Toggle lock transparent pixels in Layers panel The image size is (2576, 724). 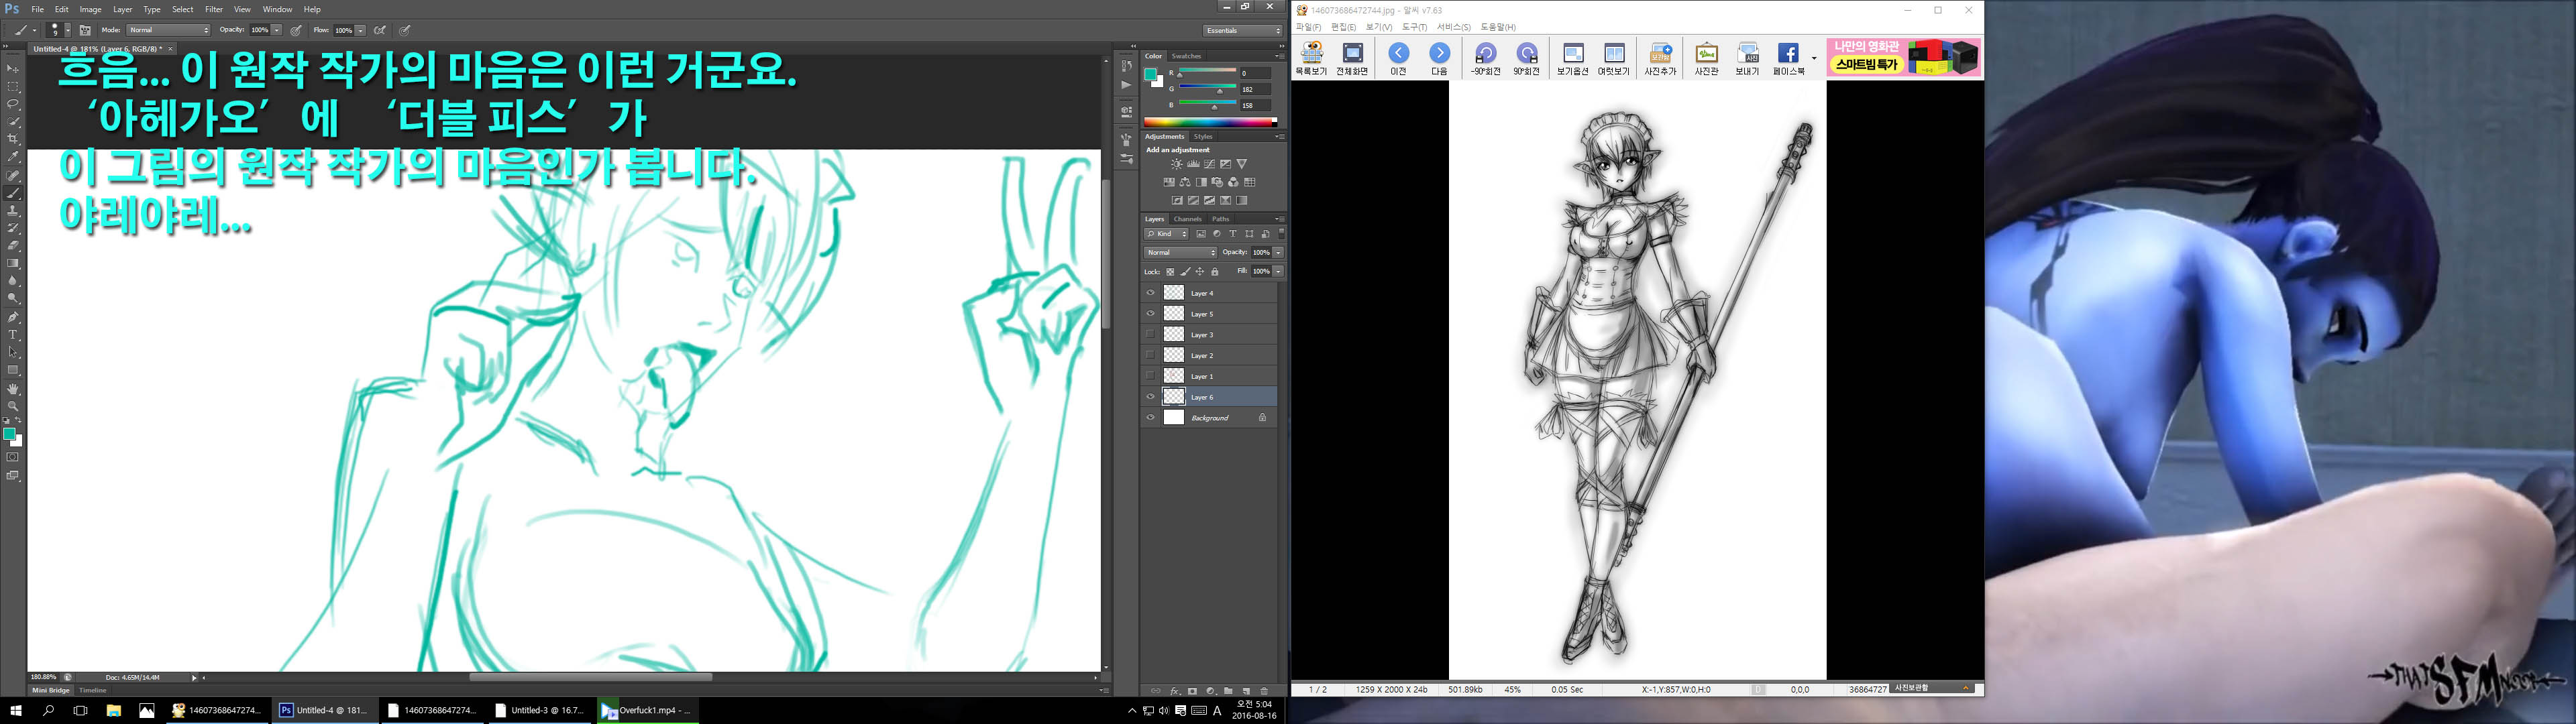(x=1170, y=271)
